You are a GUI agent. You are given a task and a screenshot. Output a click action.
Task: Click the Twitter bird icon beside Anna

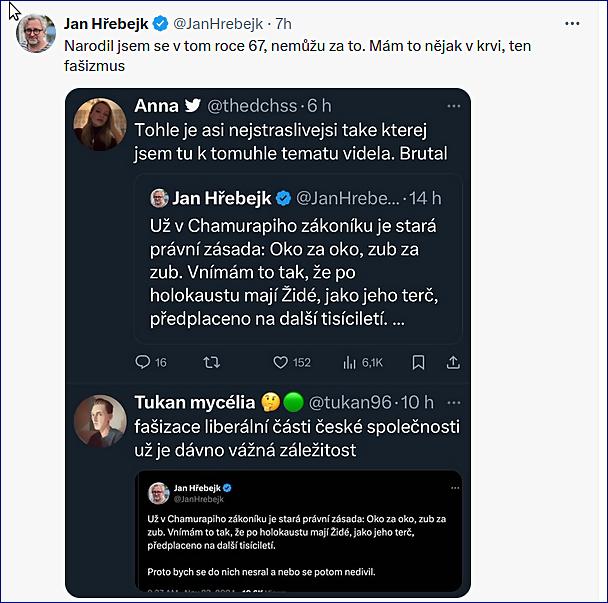(x=194, y=106)
